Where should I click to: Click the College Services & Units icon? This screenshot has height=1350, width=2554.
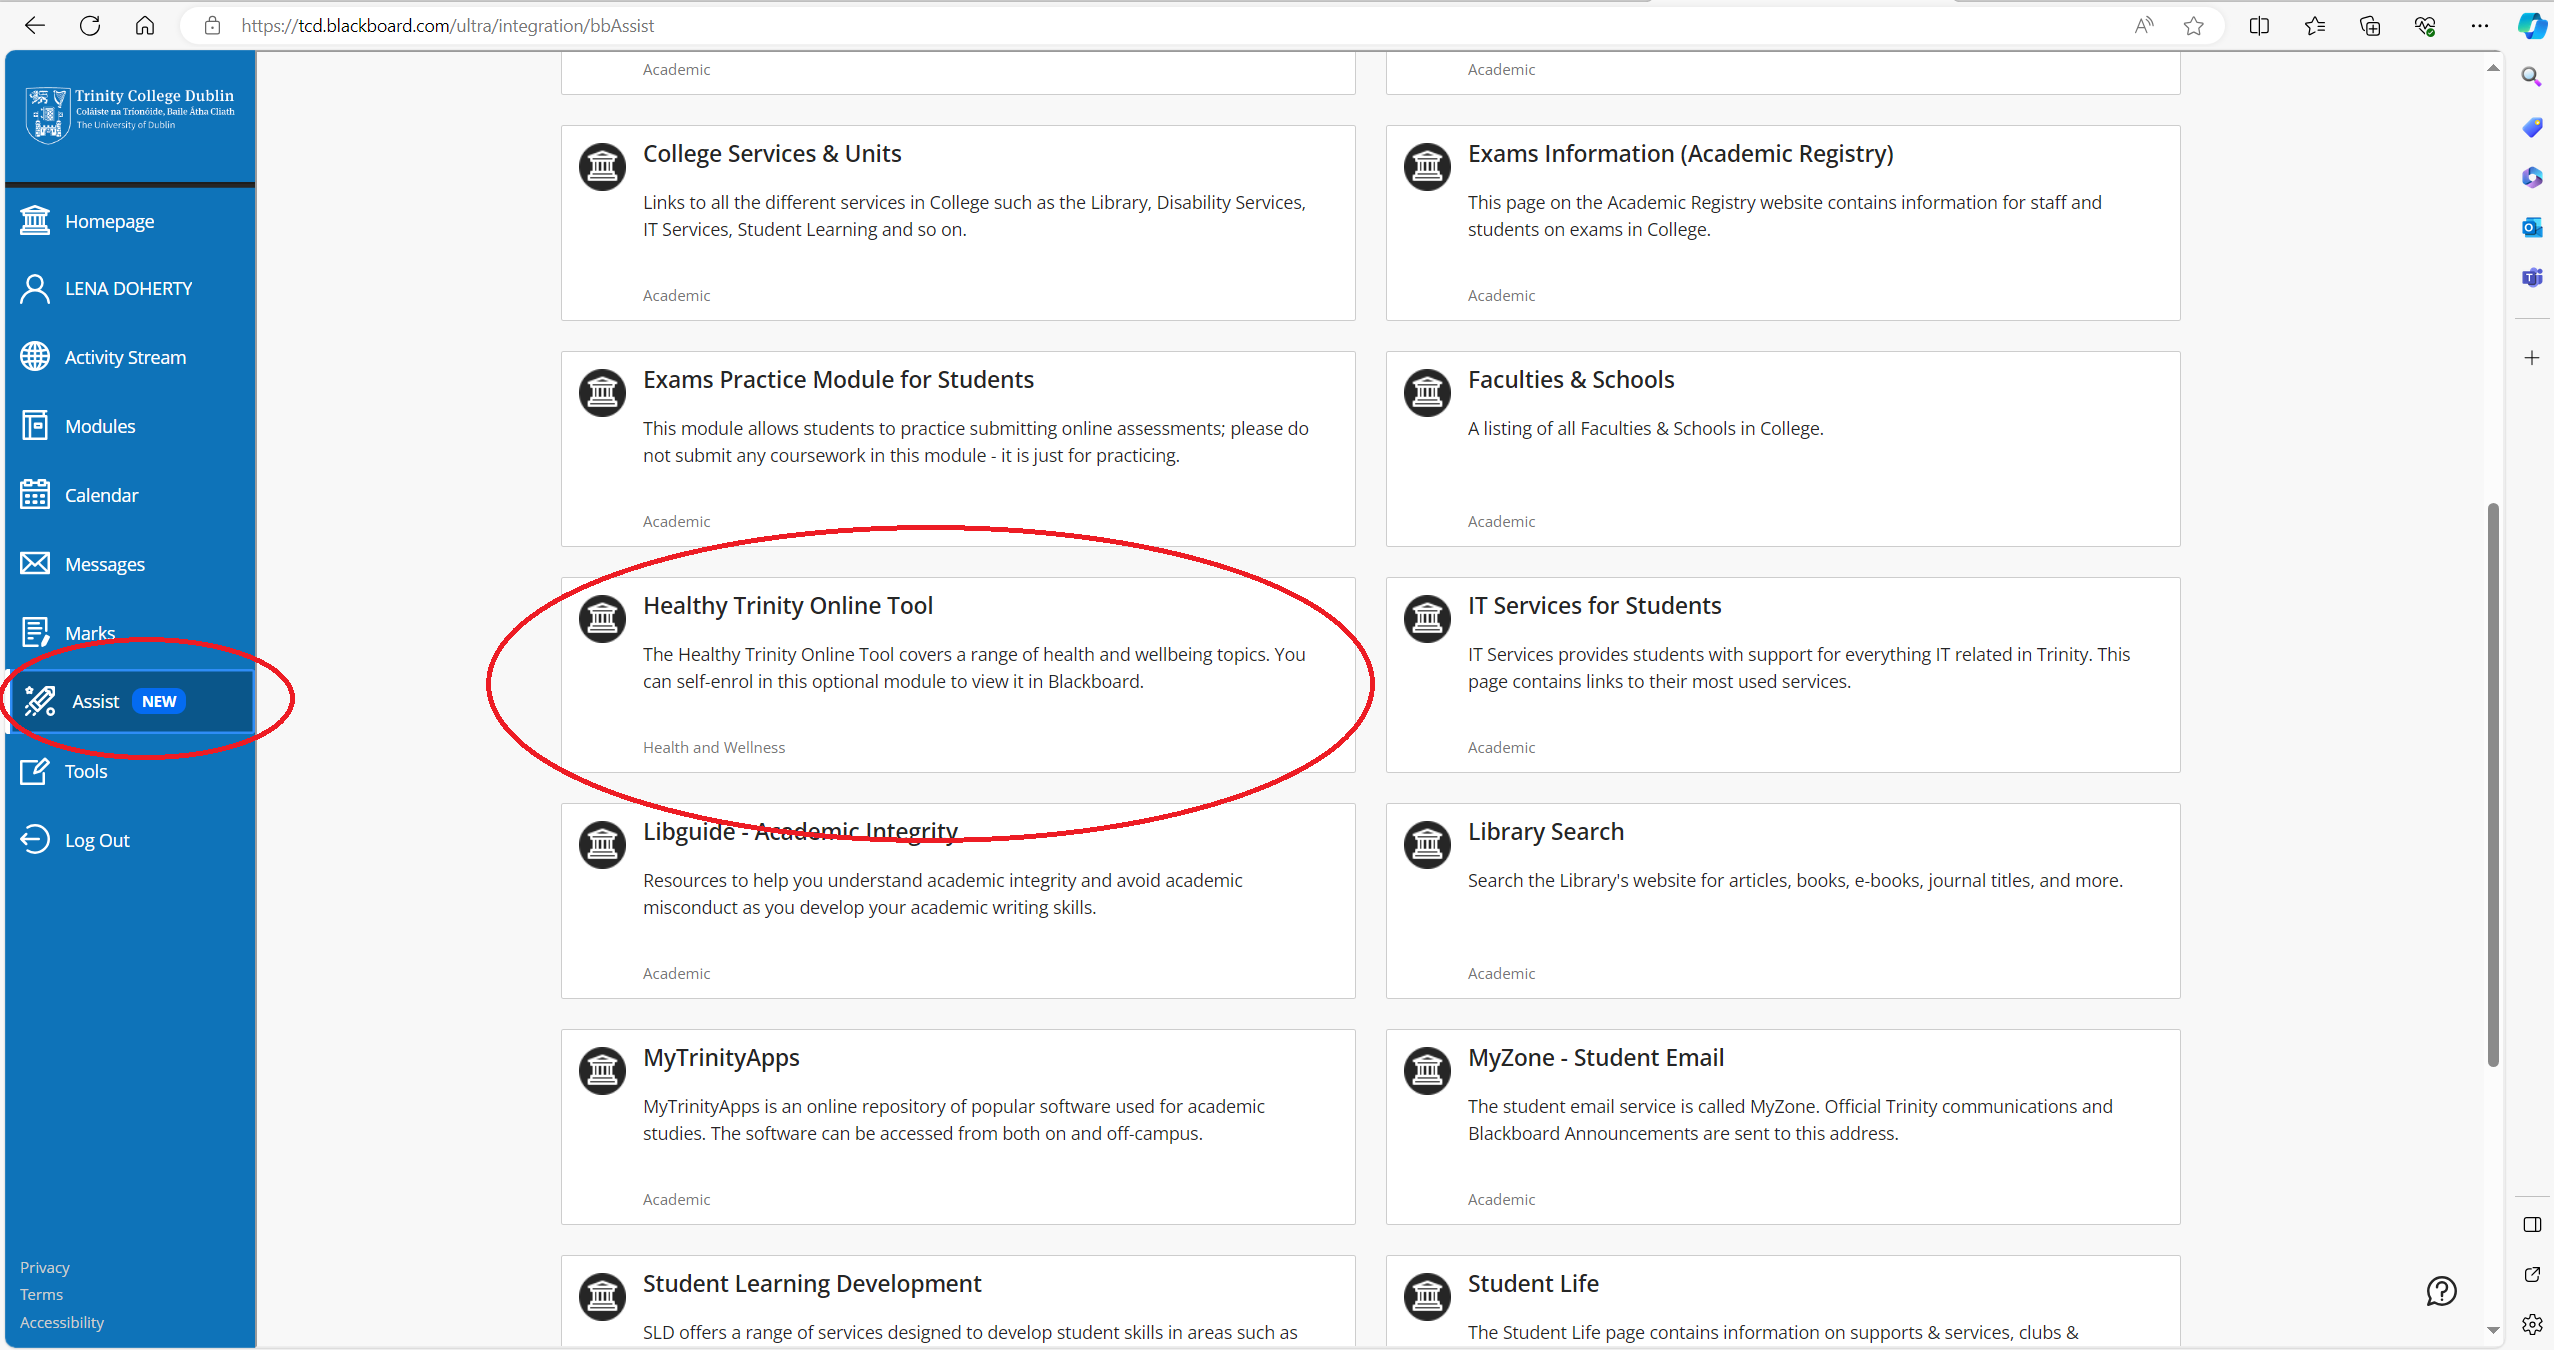[602, 167]
